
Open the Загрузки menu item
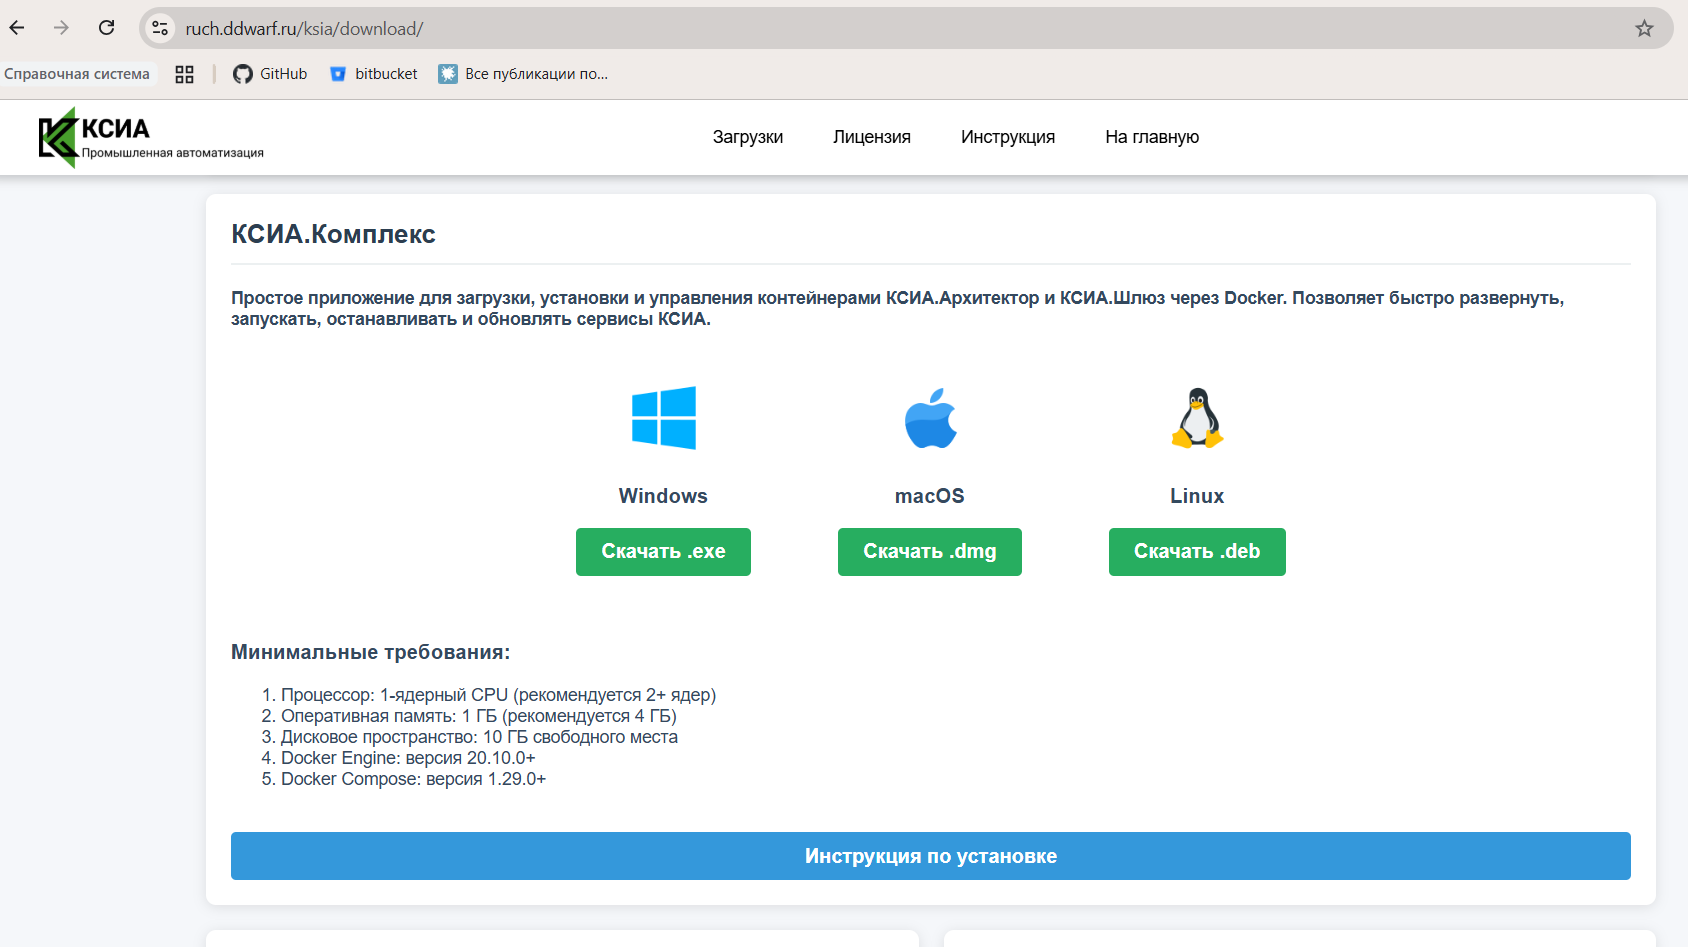coord(747,137)
